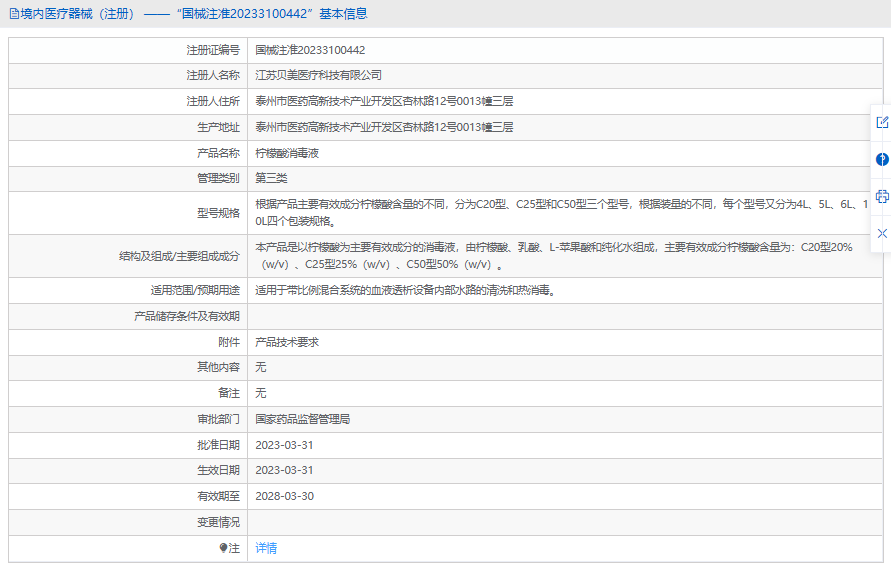Click the 注册人名称 row label

213,75
